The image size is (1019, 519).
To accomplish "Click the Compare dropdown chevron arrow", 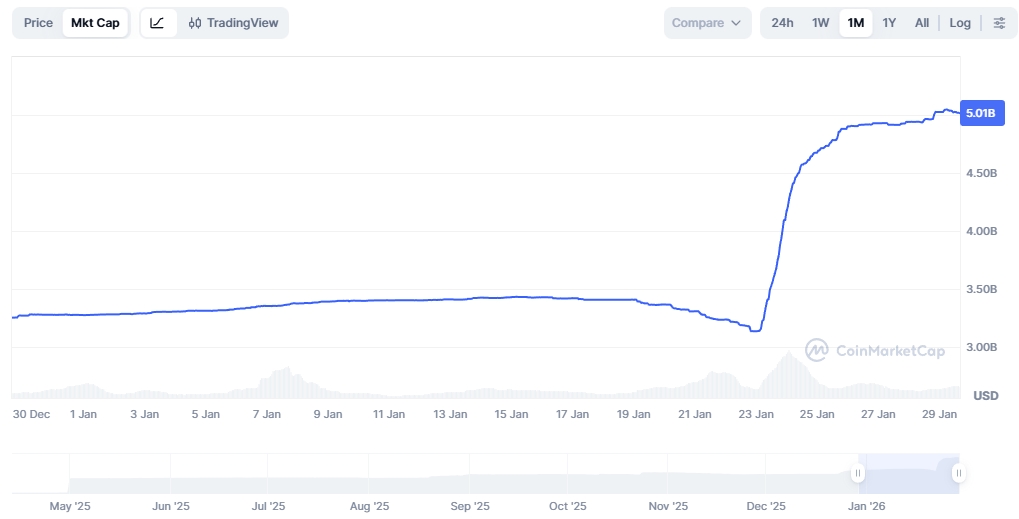I will coord(737,23).
